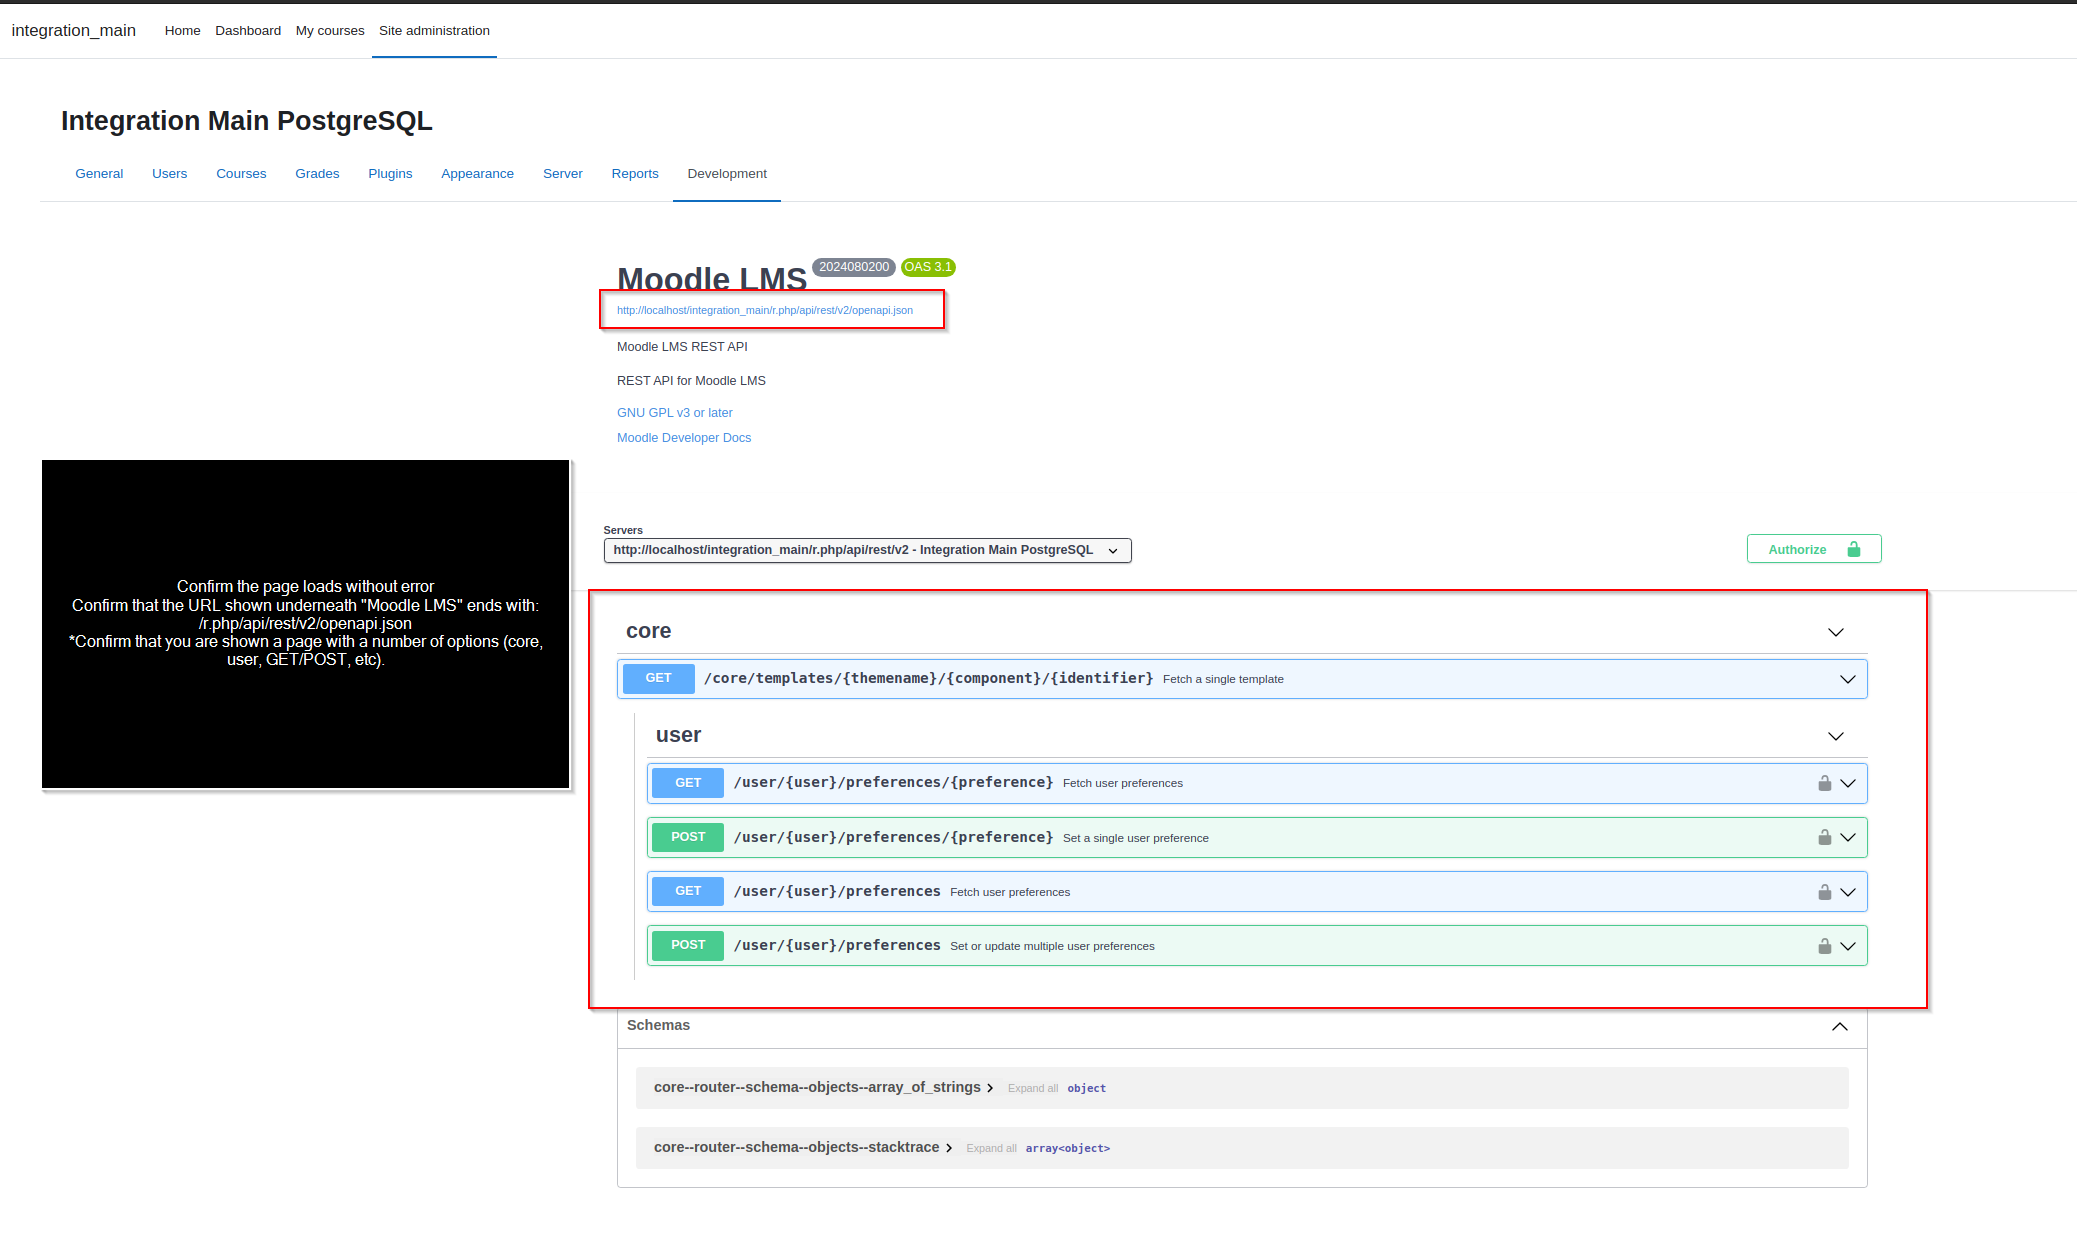Click the POST badge for Set or update multiple user preferences

(x=688, y=945)
